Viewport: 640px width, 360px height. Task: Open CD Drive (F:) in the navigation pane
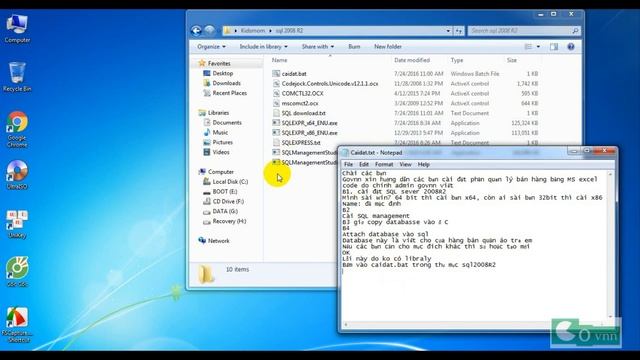[x=228, y=201]
